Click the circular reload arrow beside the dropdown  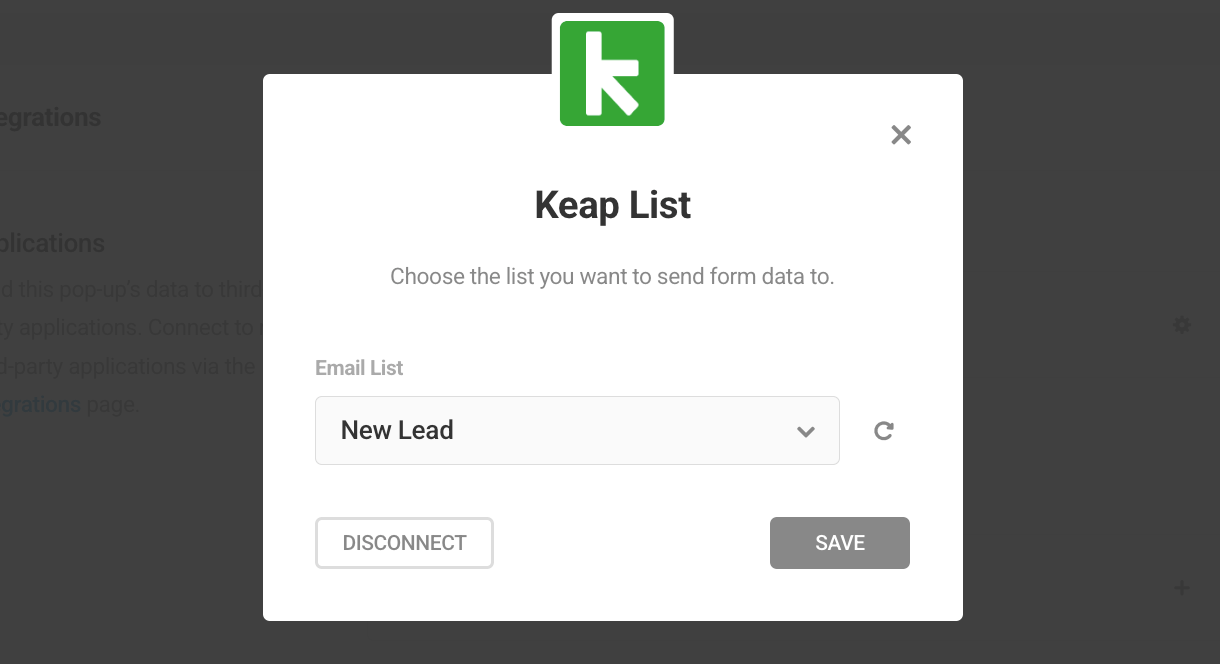point(883,430)
